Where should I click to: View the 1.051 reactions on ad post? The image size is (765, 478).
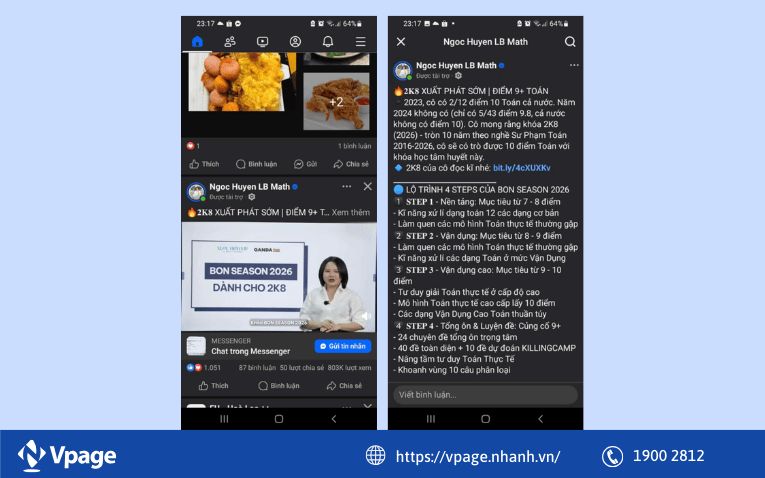coord(203,368)
